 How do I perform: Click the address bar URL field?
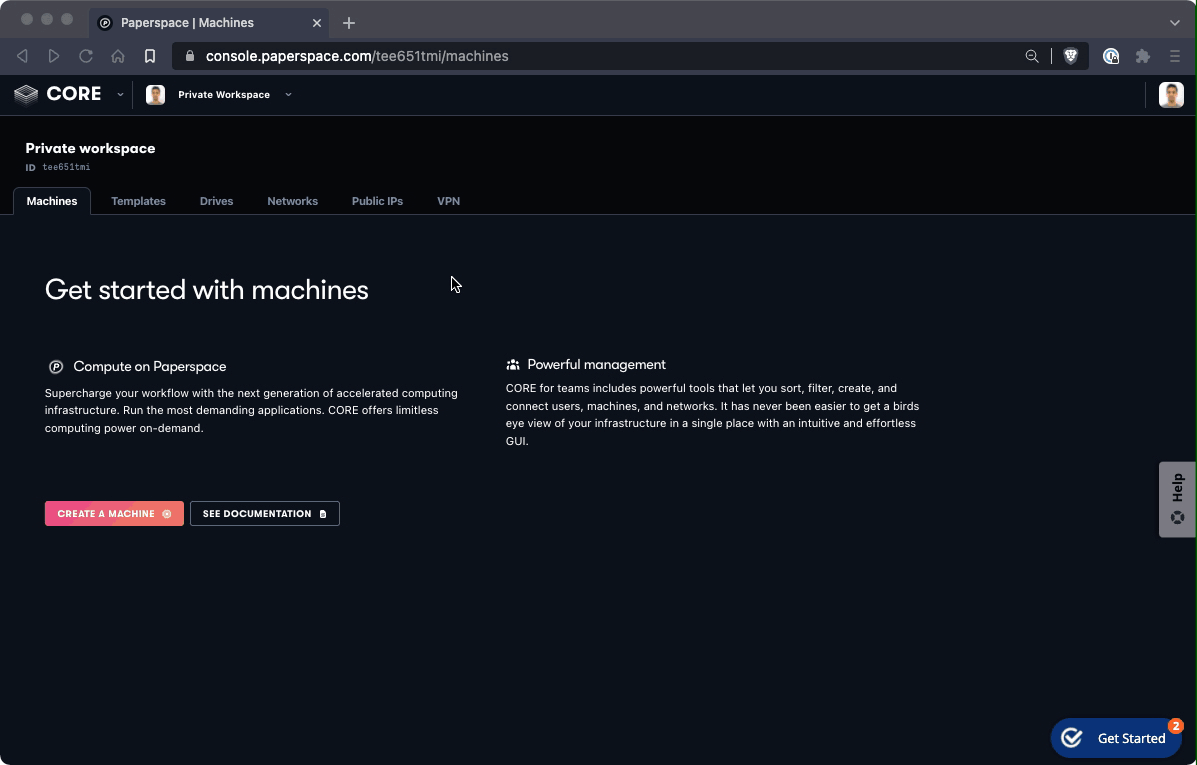tap(595, 56)
